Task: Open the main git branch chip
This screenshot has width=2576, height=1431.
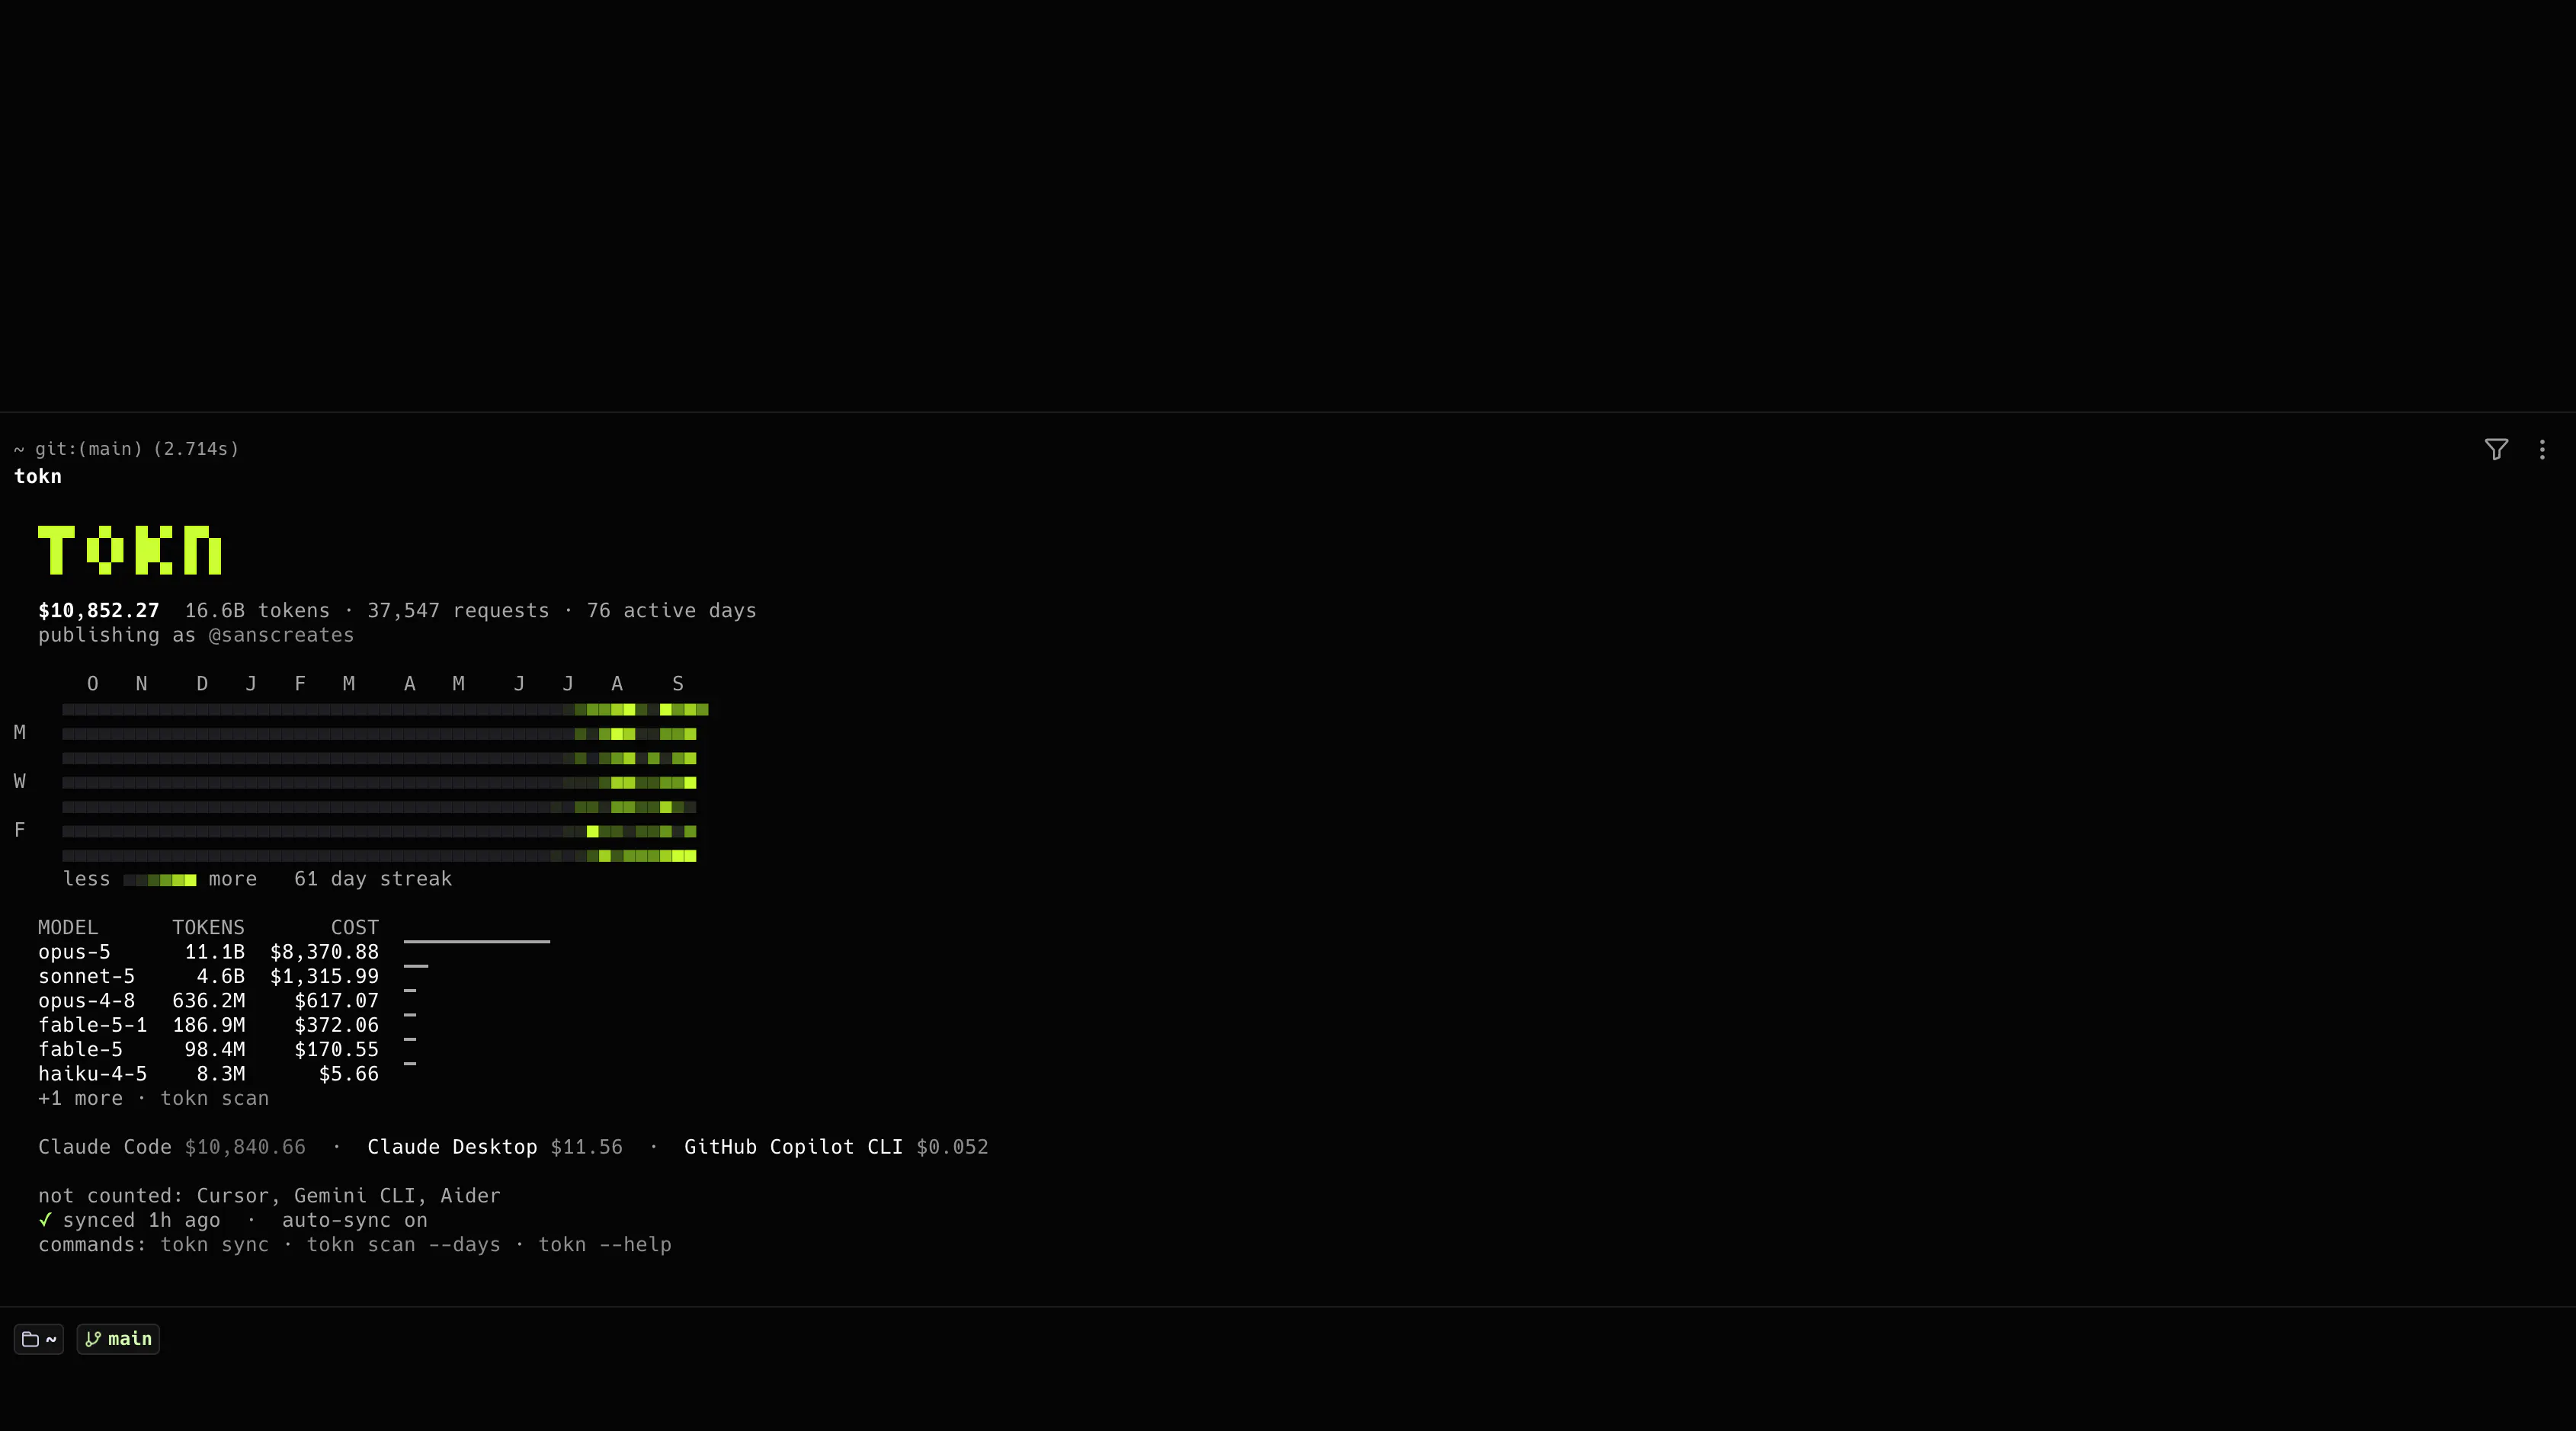Action: point(118,1339)
